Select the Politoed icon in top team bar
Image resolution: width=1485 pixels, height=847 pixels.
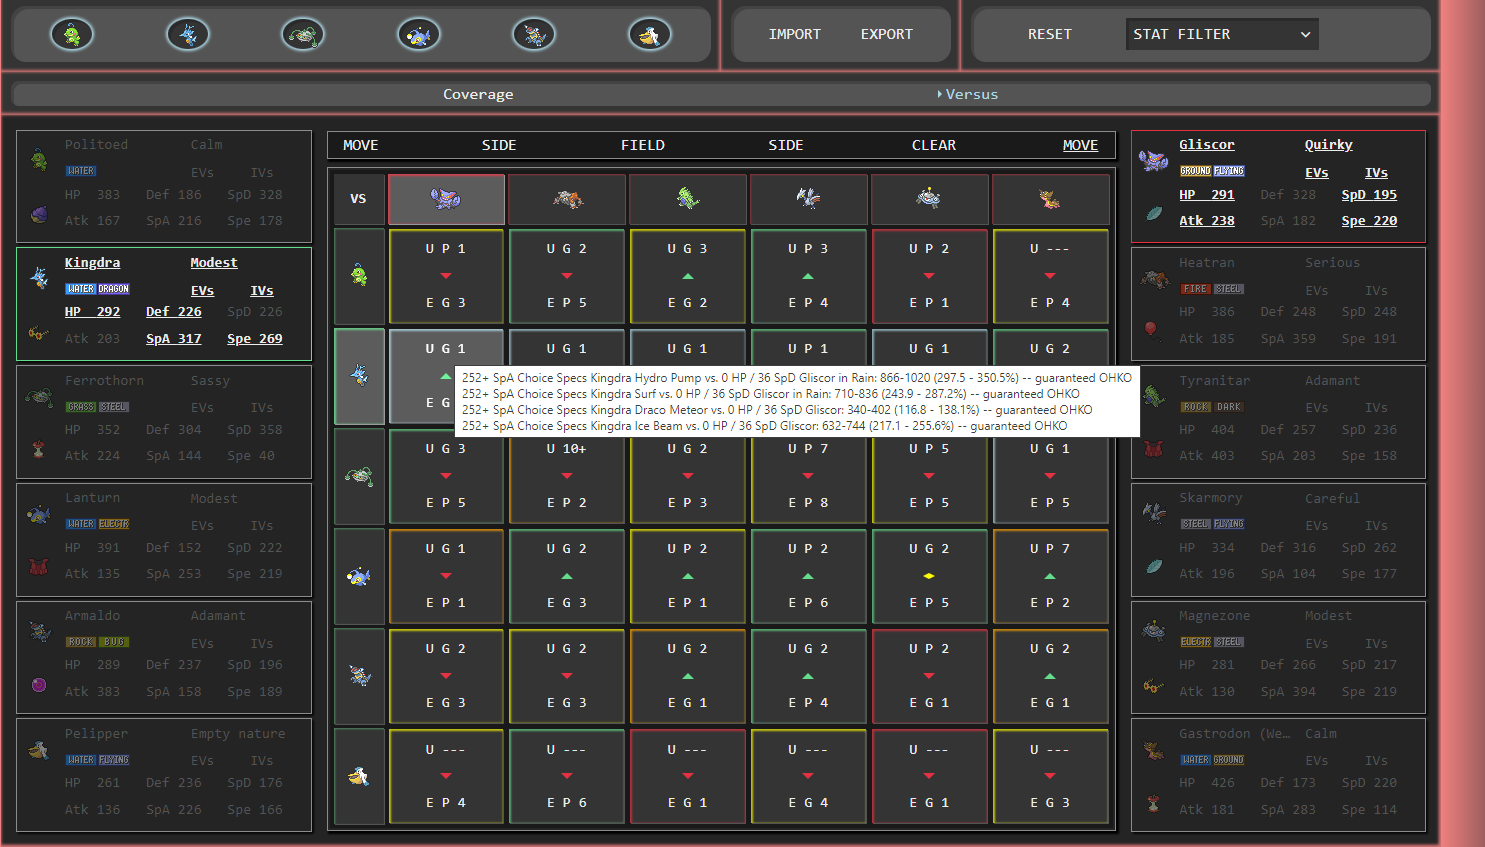[x=72, y=34]
